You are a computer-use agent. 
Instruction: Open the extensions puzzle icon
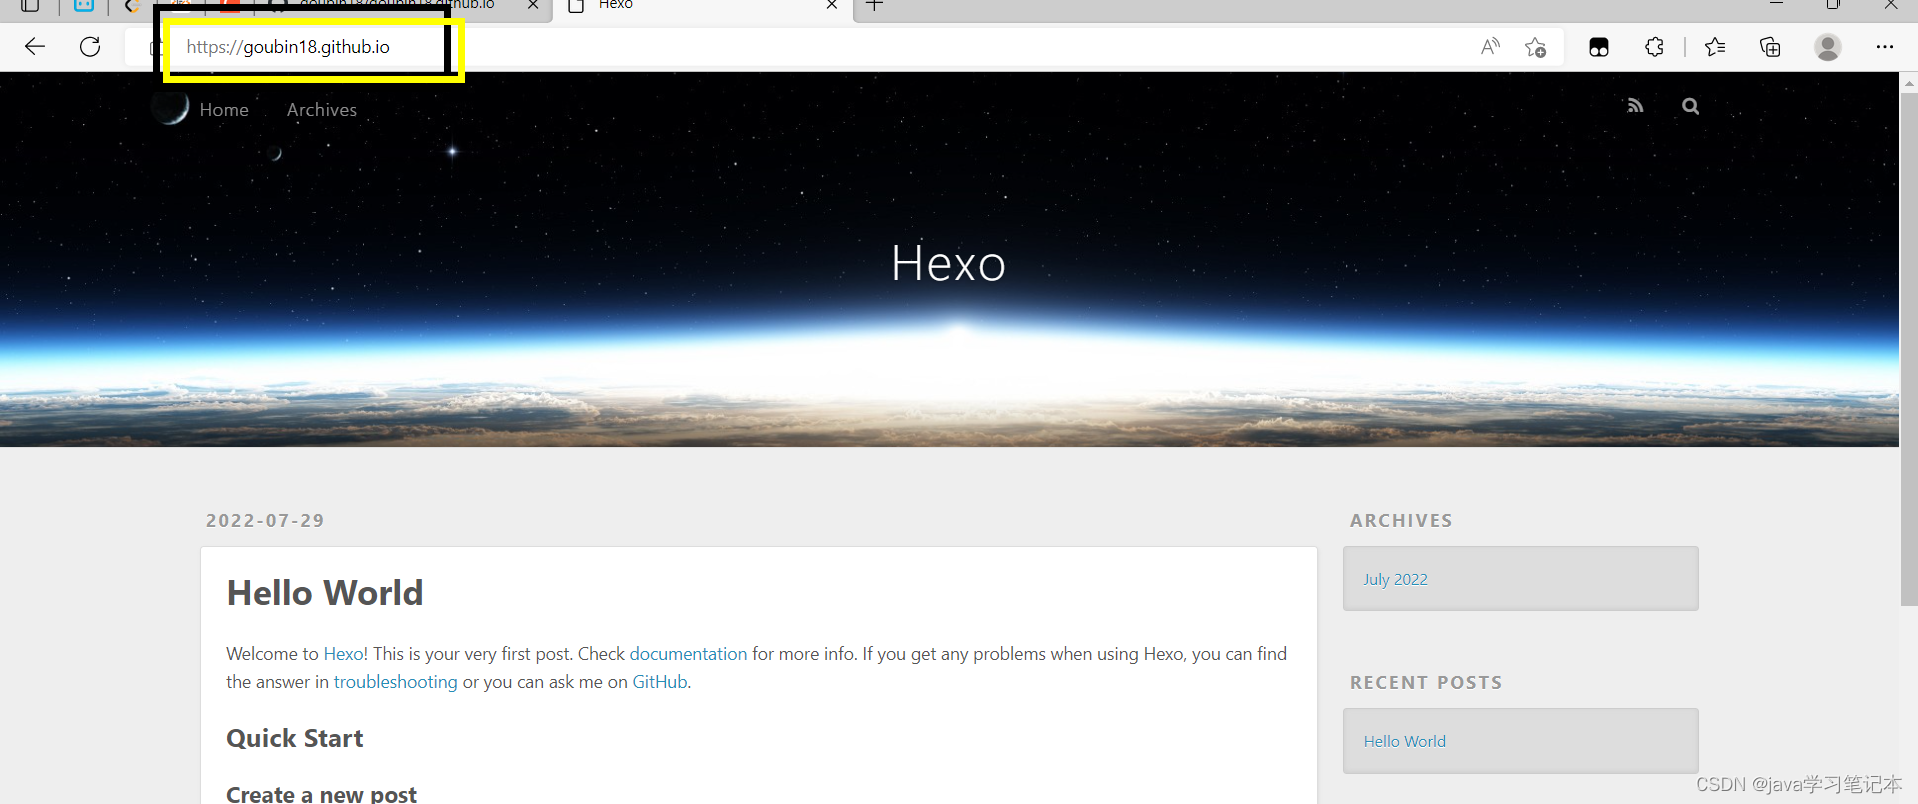[x=1655, y=47]
